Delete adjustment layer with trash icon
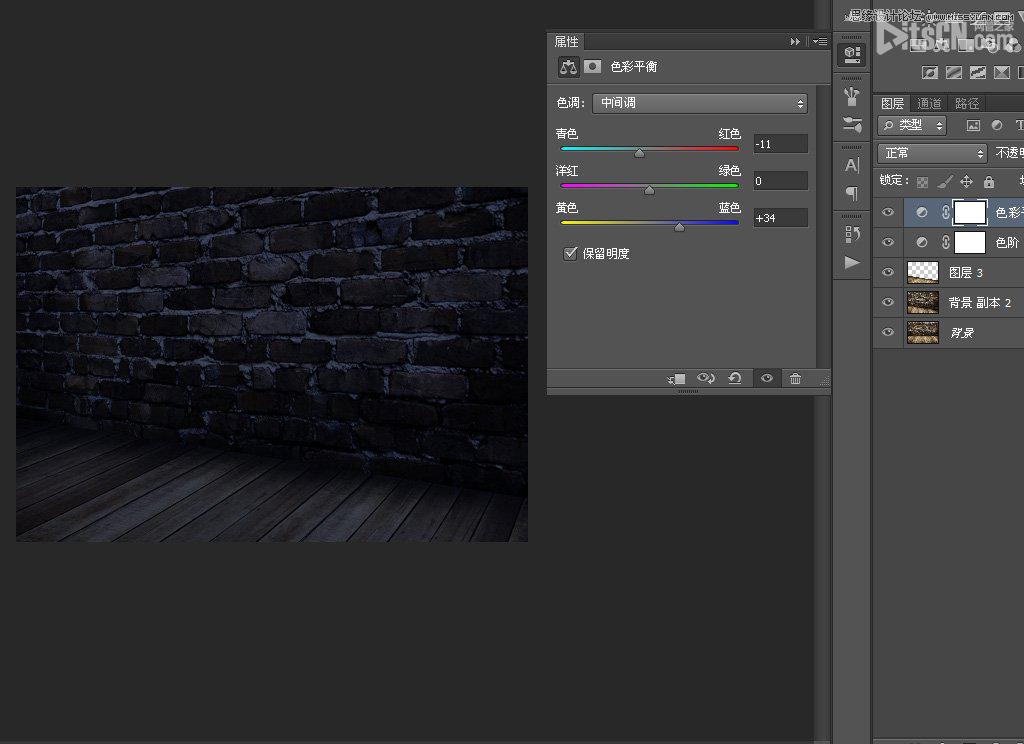The width and height of the screenshot is (1024, 744). tap(795, 379)
